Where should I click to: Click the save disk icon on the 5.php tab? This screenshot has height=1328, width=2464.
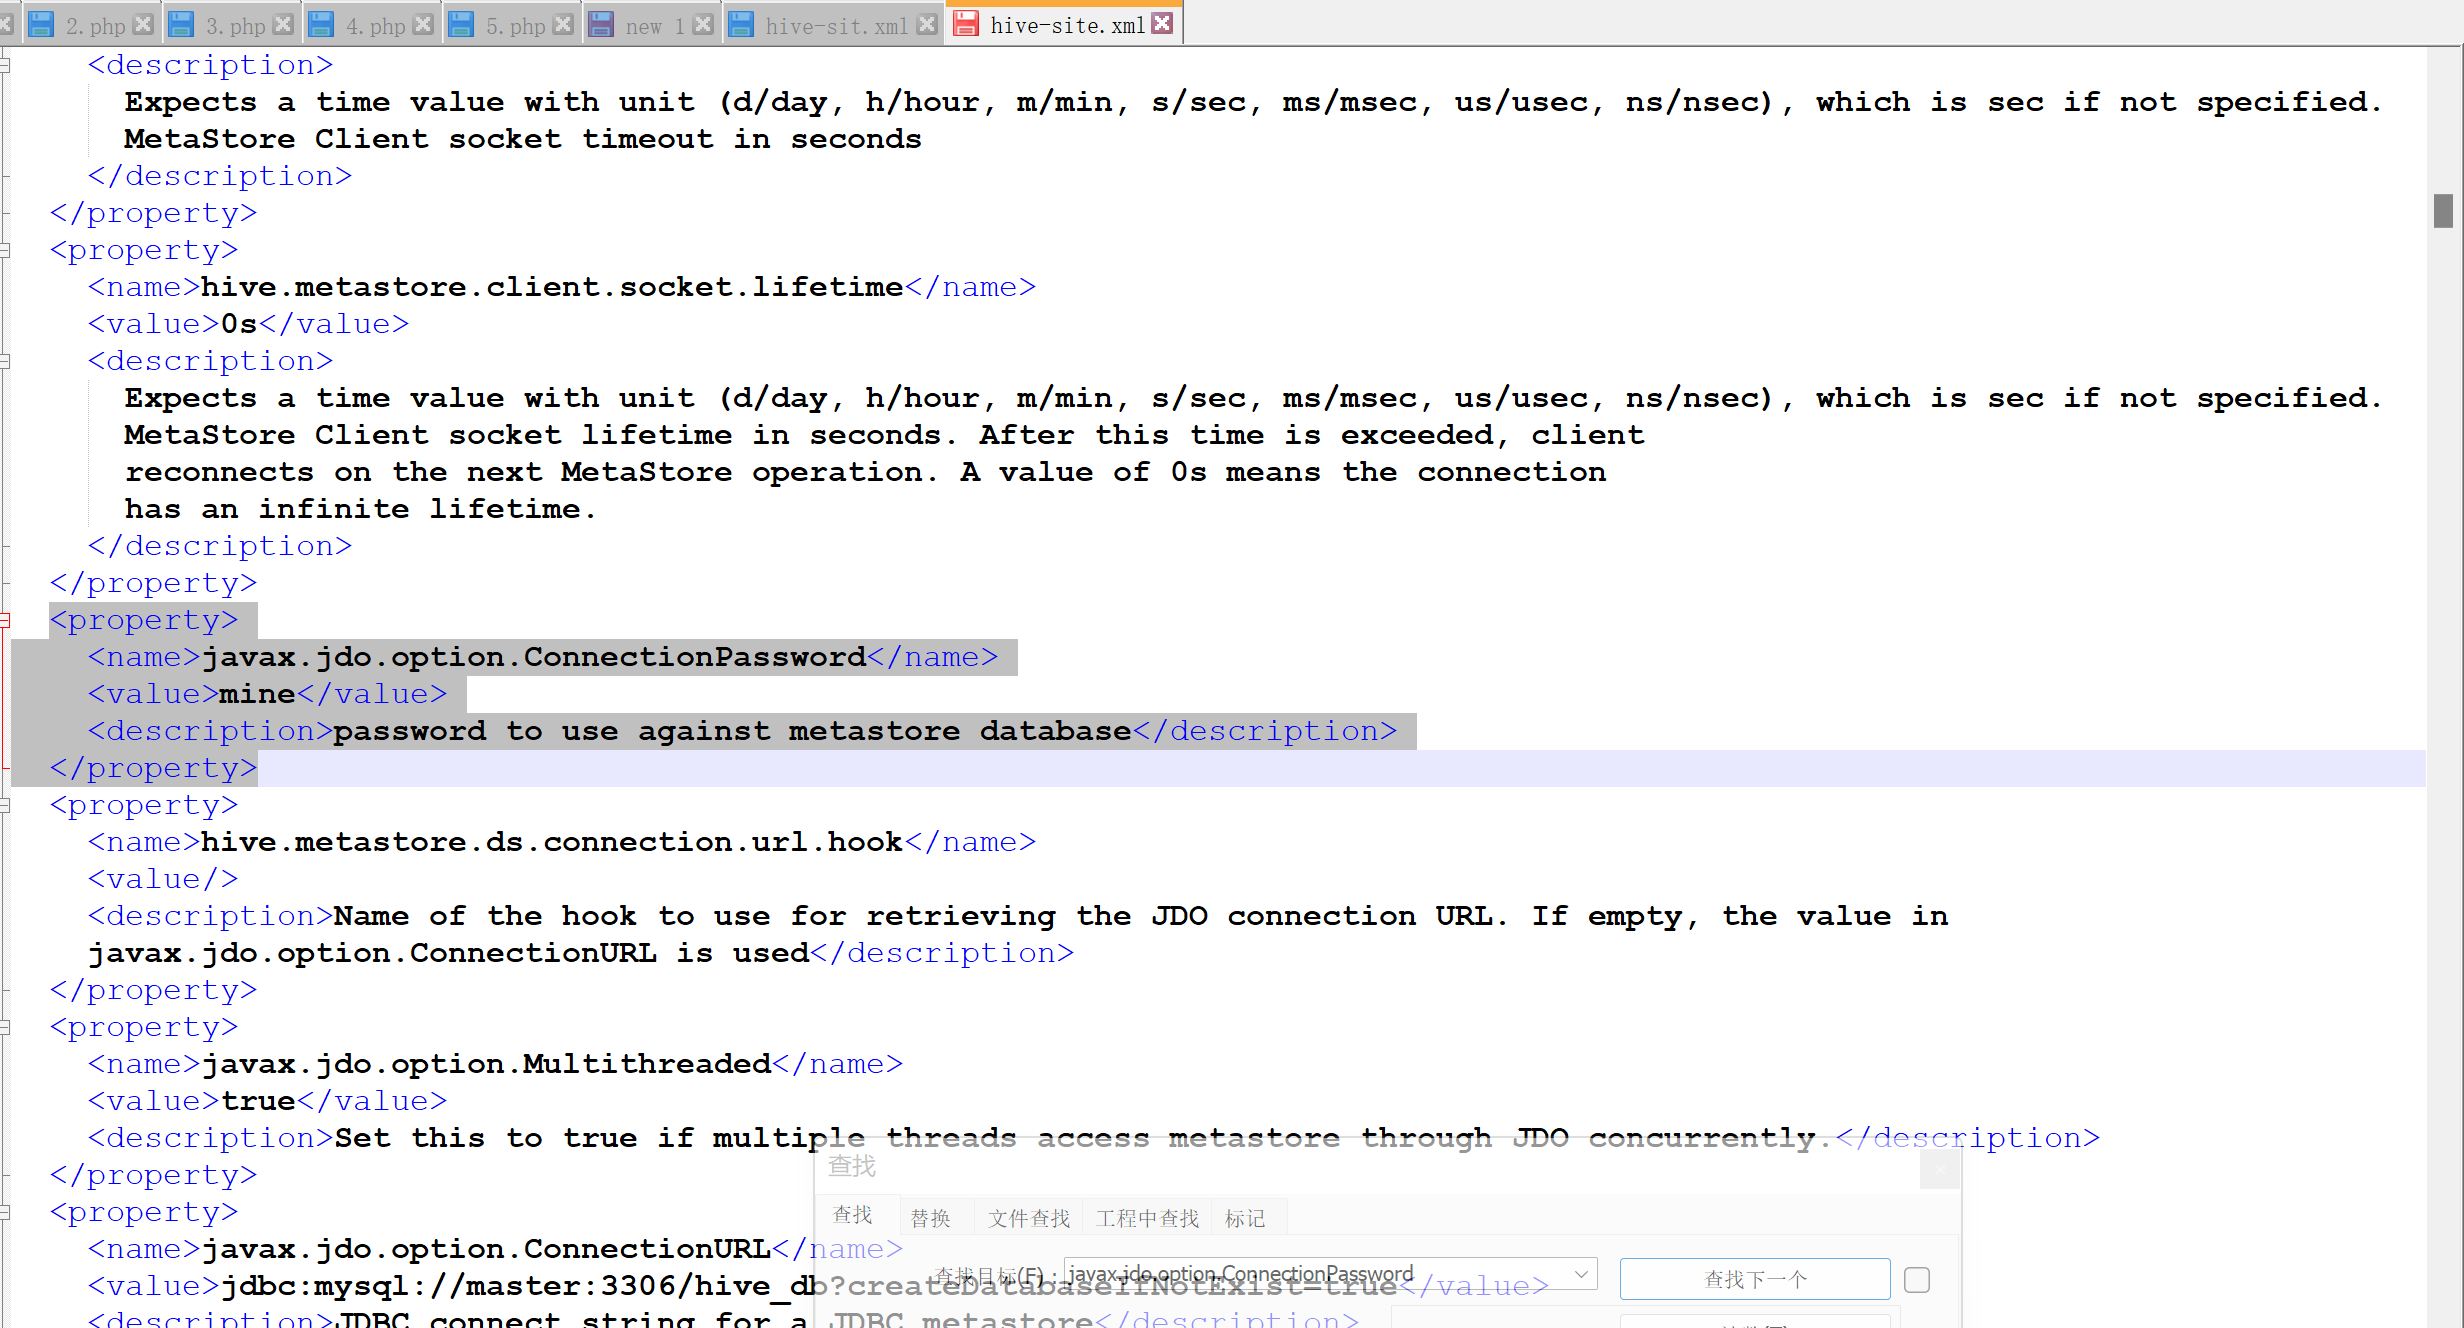coord(461,23)
